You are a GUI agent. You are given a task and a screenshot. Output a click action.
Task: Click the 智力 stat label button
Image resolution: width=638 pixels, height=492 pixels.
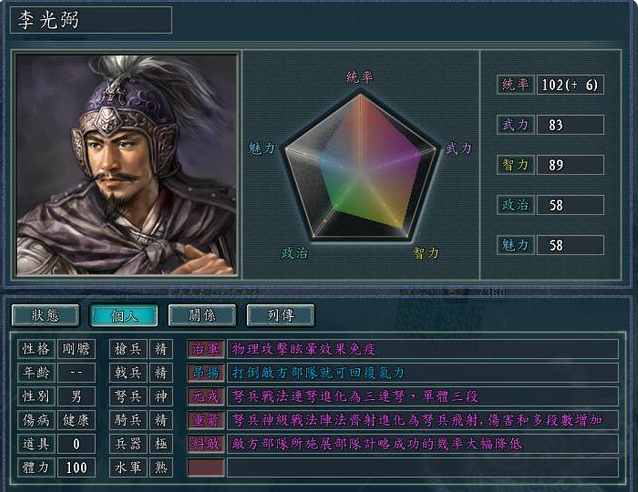(x=516, y=165)
